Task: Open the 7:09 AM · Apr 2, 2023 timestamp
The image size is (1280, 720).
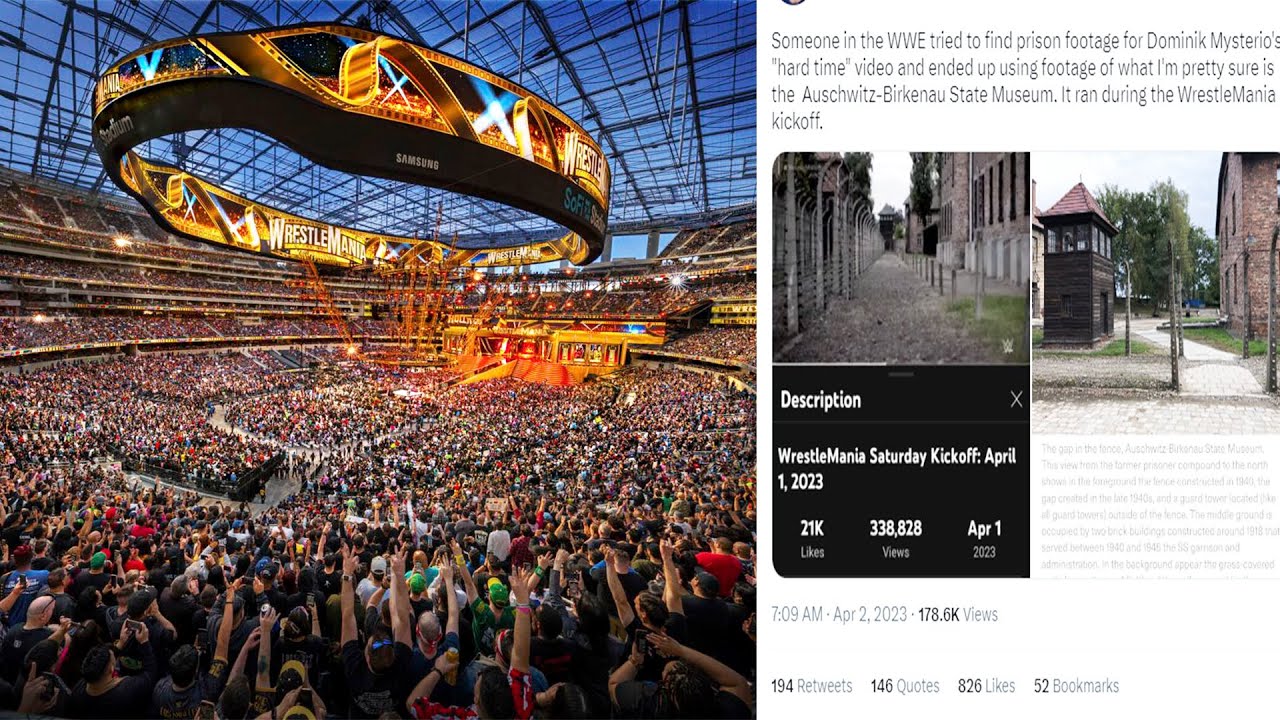Action: pos(839,614)
